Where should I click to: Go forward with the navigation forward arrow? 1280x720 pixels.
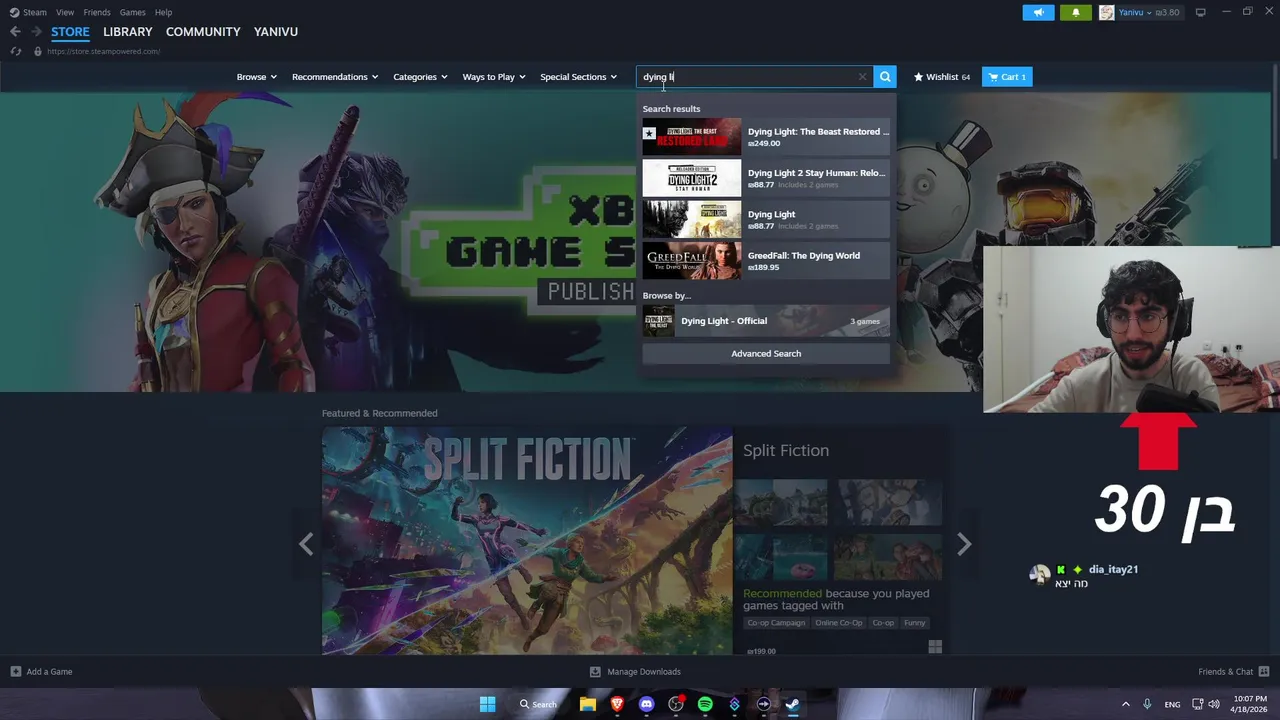coord(36,32)
